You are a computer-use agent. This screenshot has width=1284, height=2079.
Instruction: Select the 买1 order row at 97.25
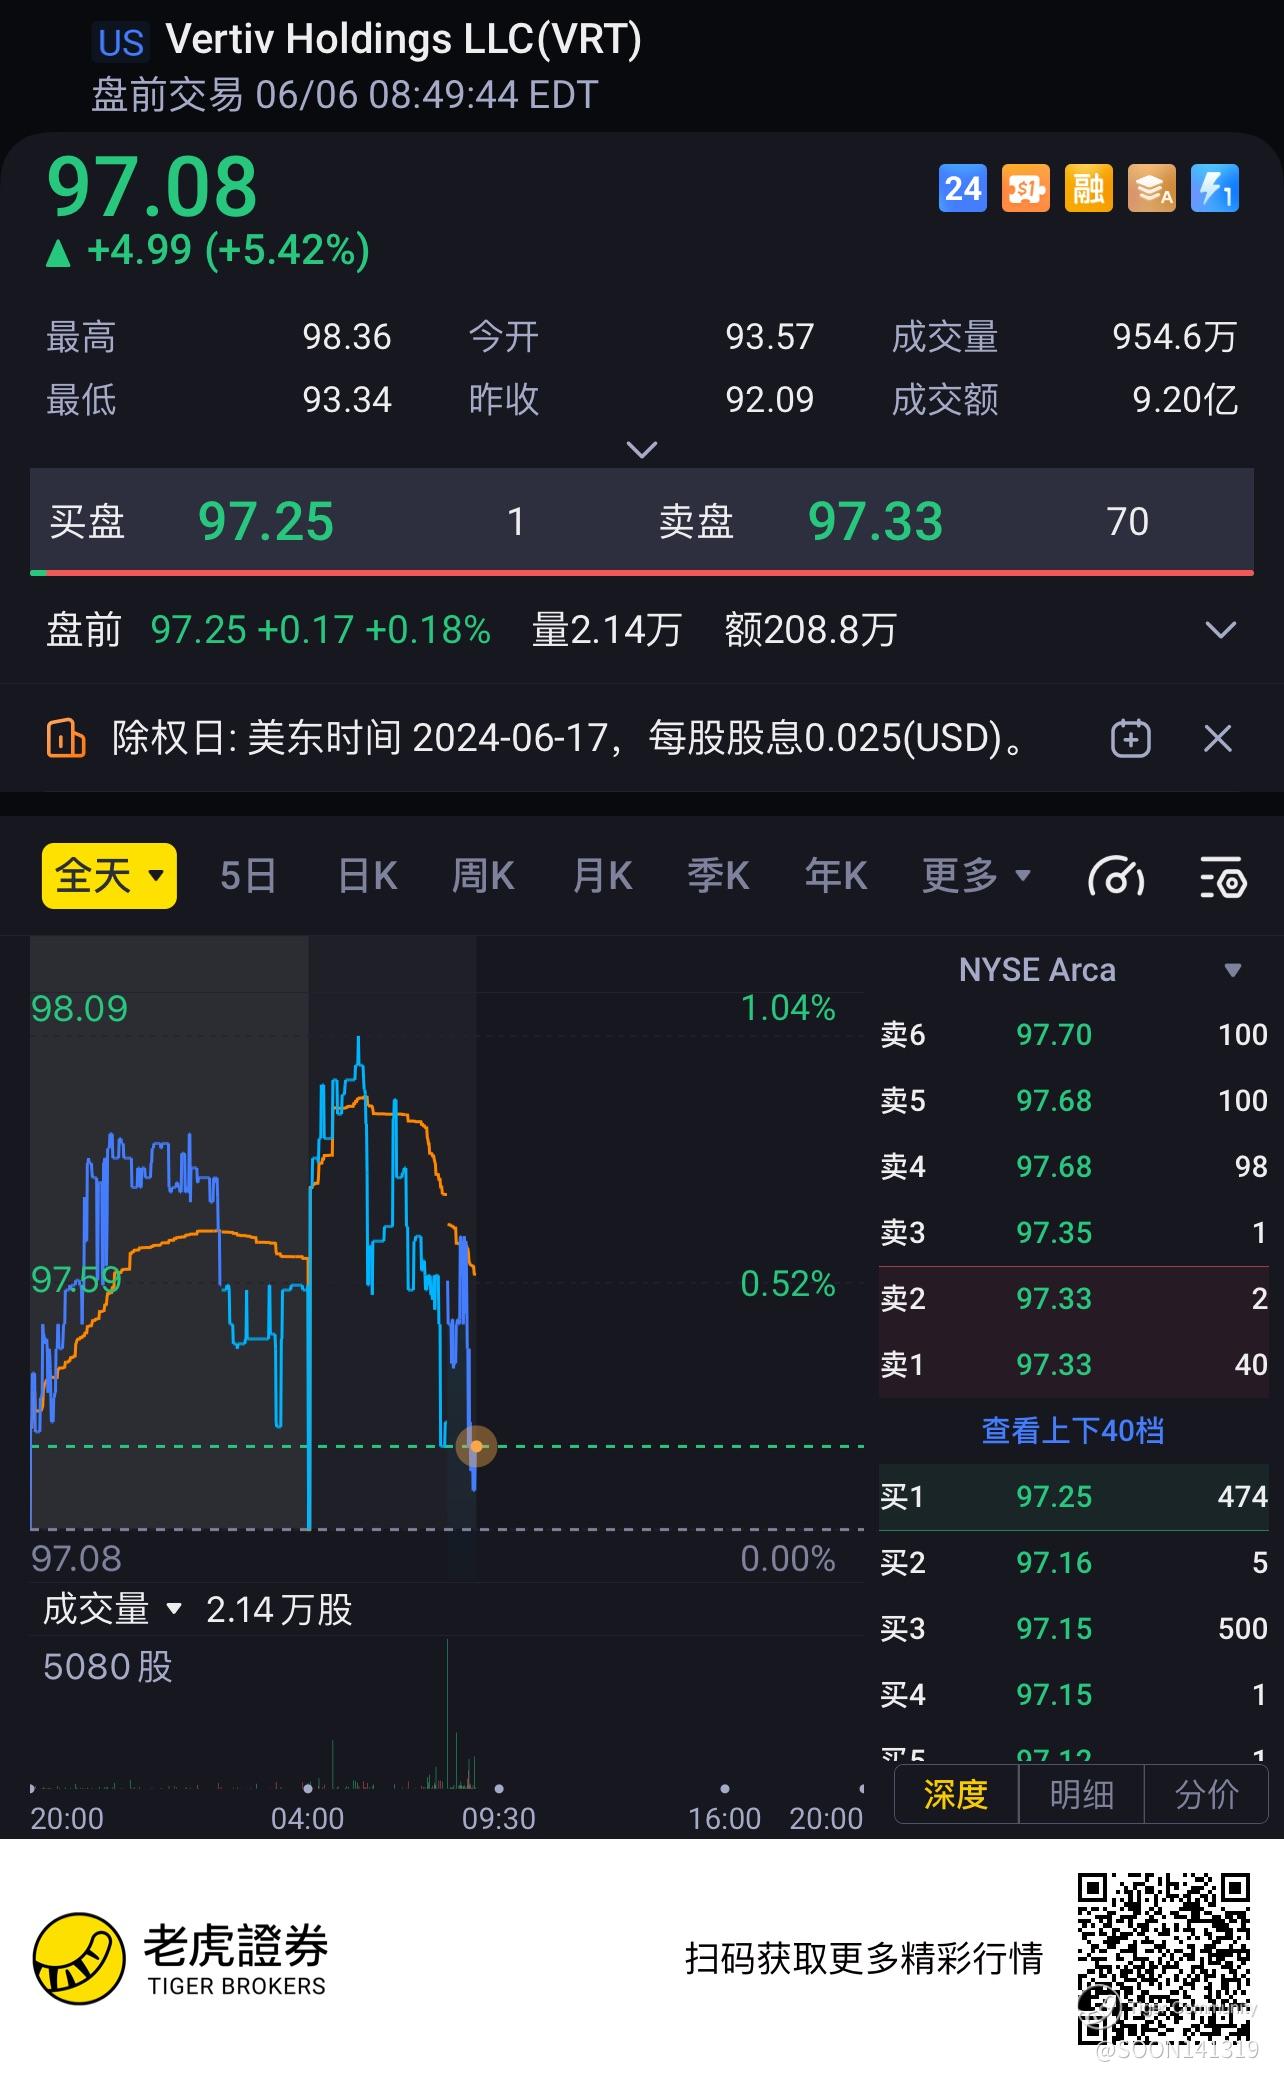pos(1073,1496)
